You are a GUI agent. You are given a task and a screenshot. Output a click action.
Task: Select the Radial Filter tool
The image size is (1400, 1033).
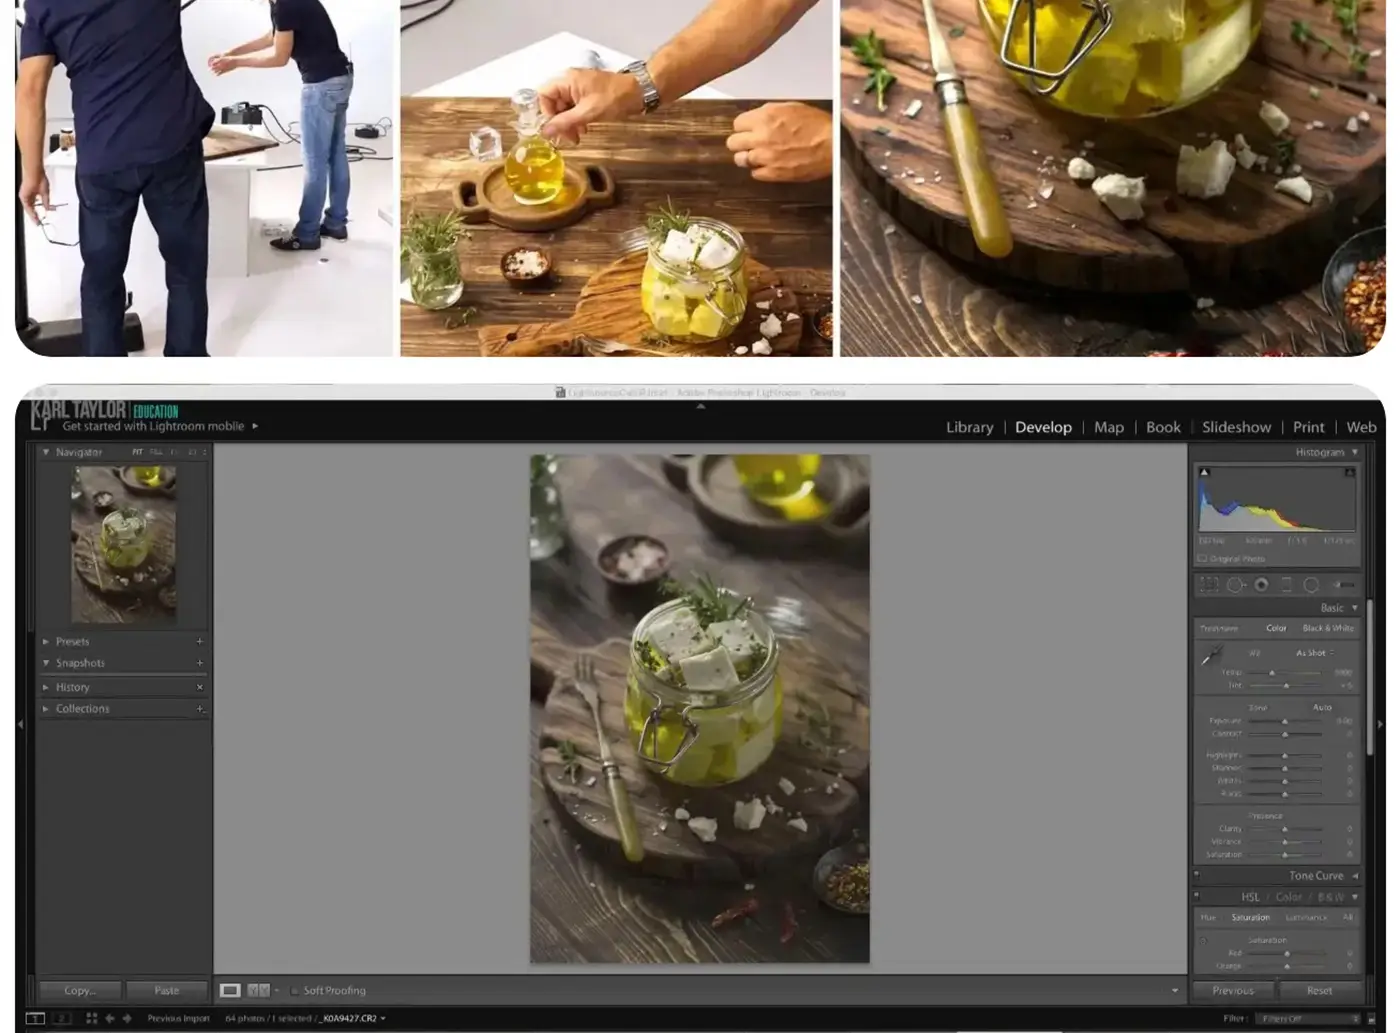(x=1311, y=585)
